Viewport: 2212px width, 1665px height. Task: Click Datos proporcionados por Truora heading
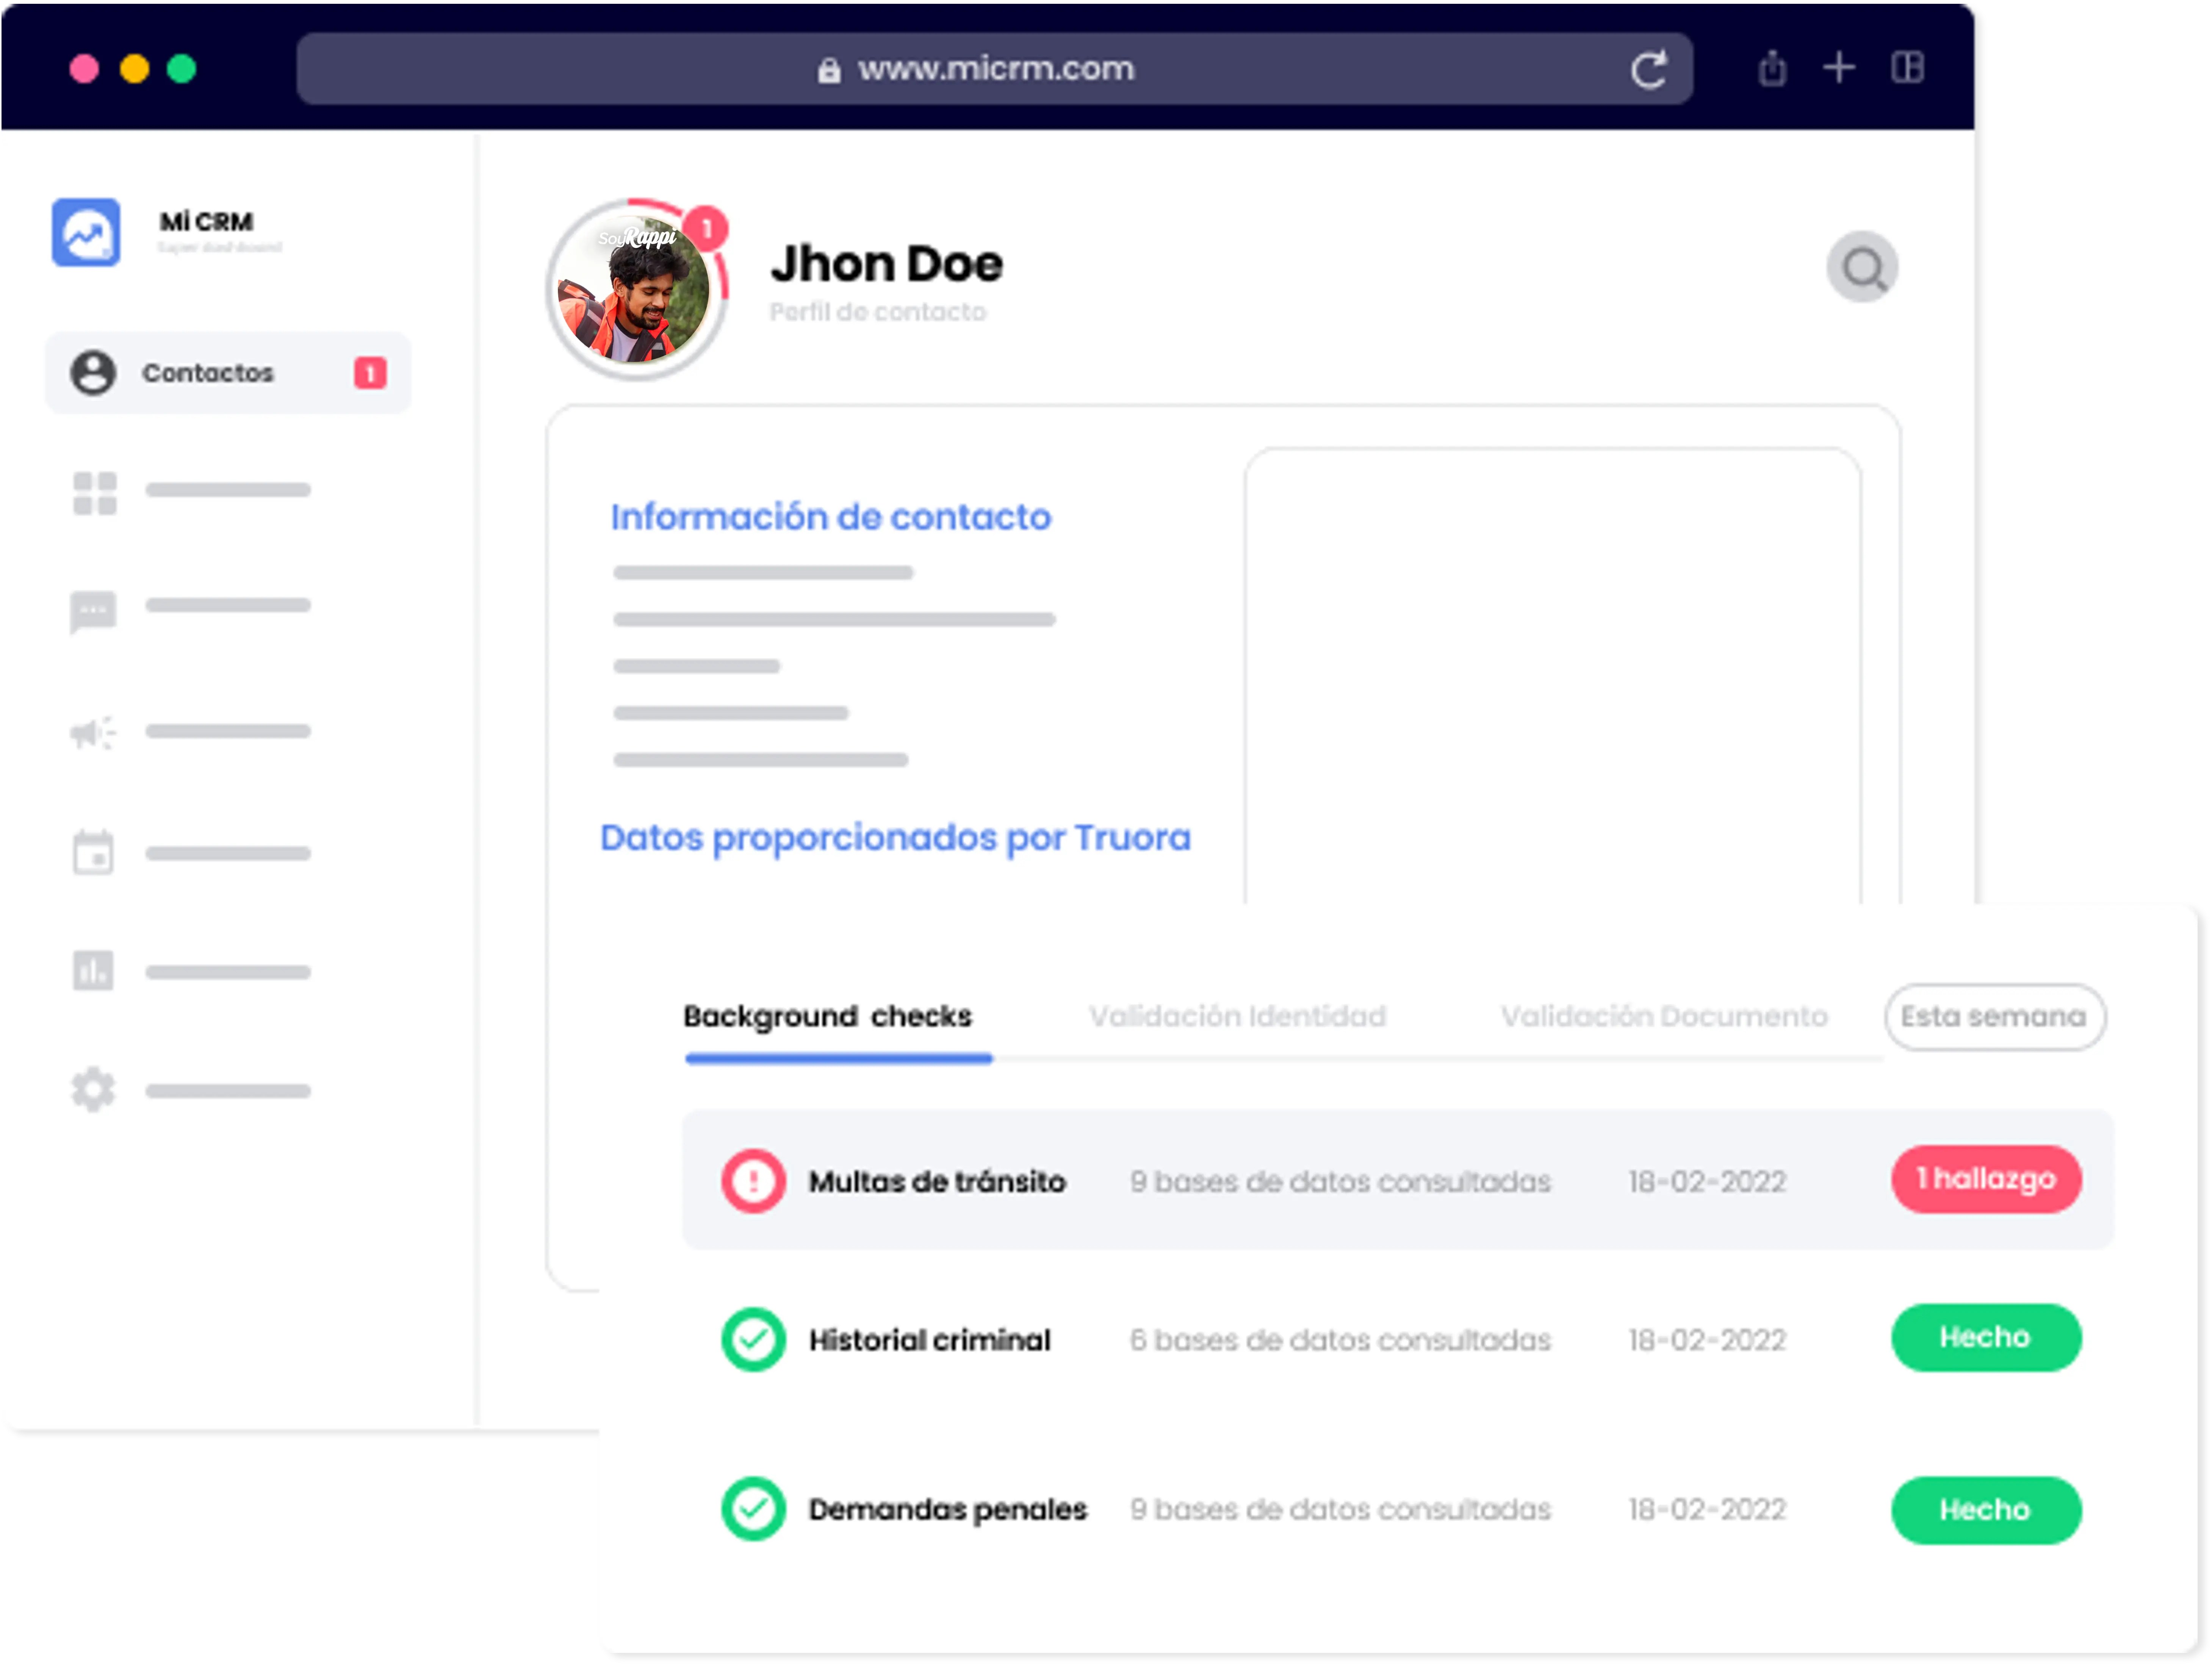tap(896, 838)
